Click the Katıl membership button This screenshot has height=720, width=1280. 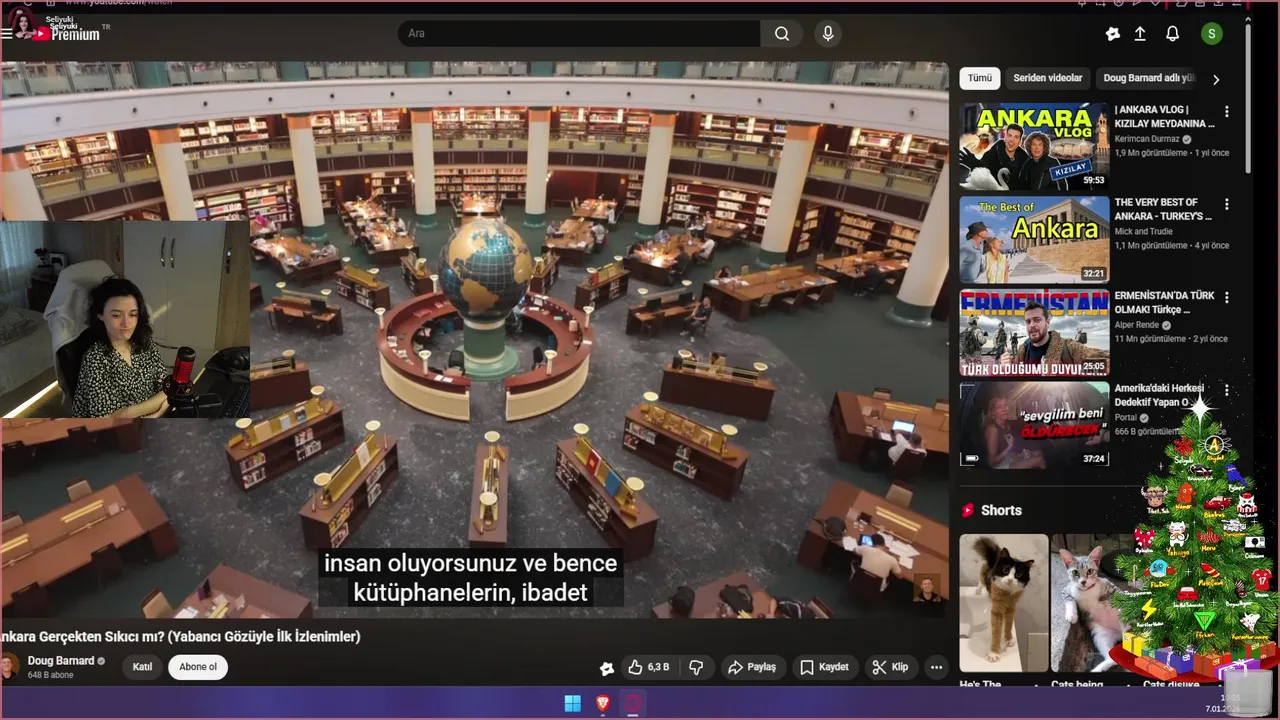(x=143, y=667)
